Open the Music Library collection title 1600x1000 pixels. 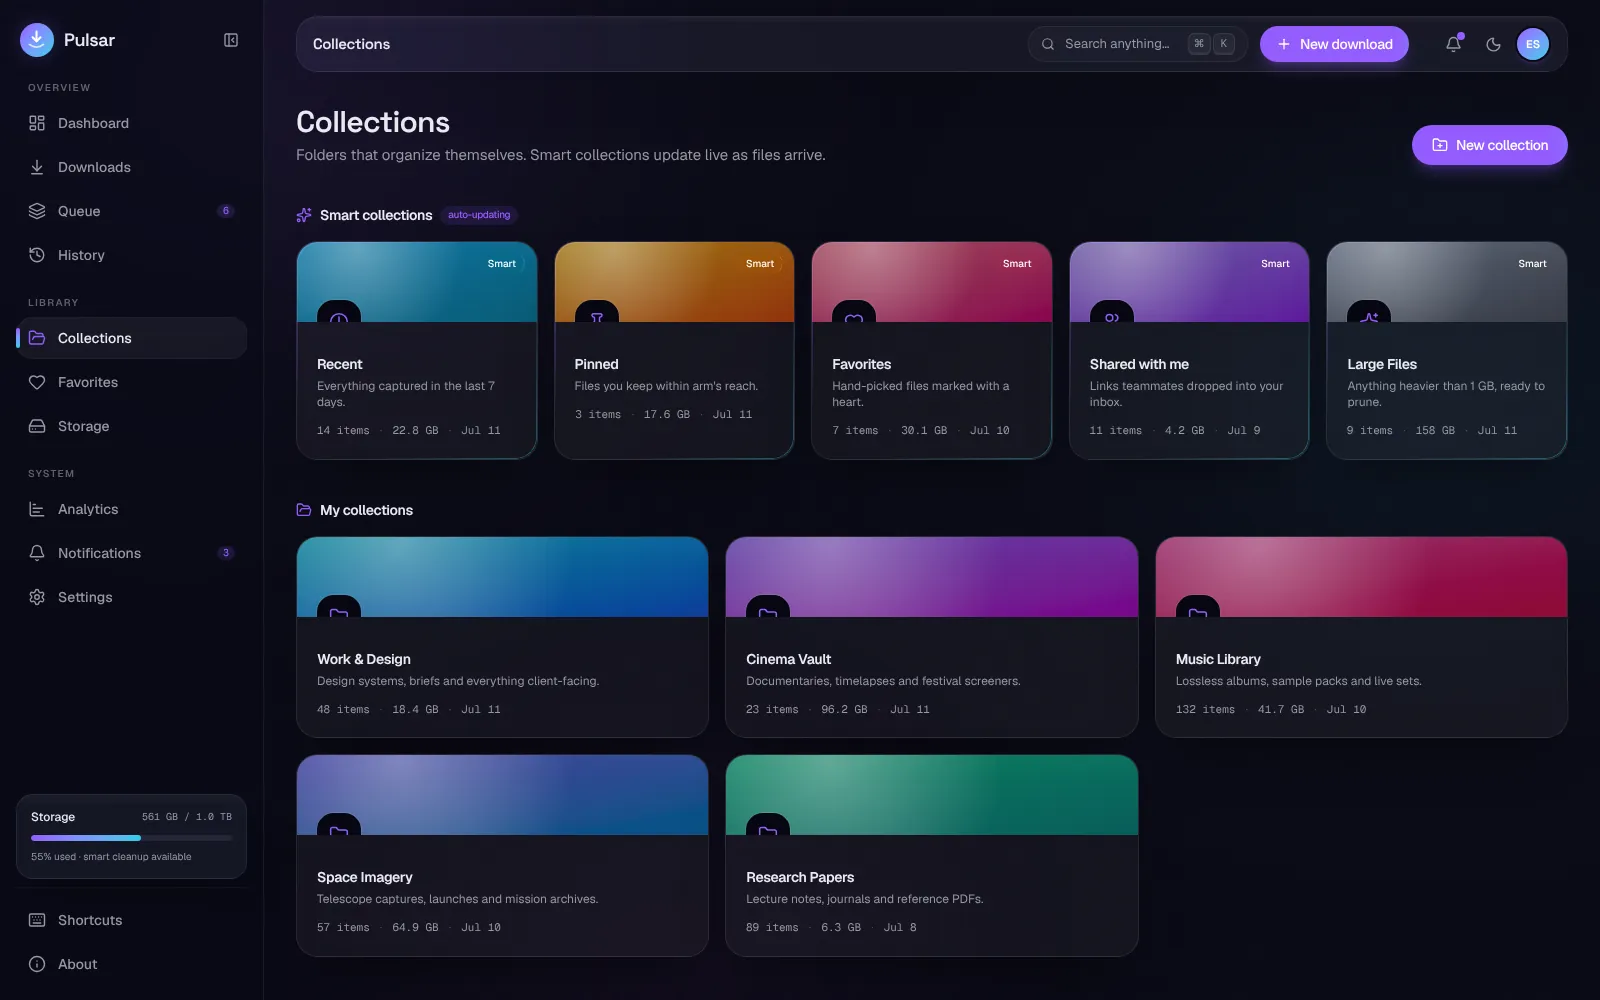pos(1218,659)
